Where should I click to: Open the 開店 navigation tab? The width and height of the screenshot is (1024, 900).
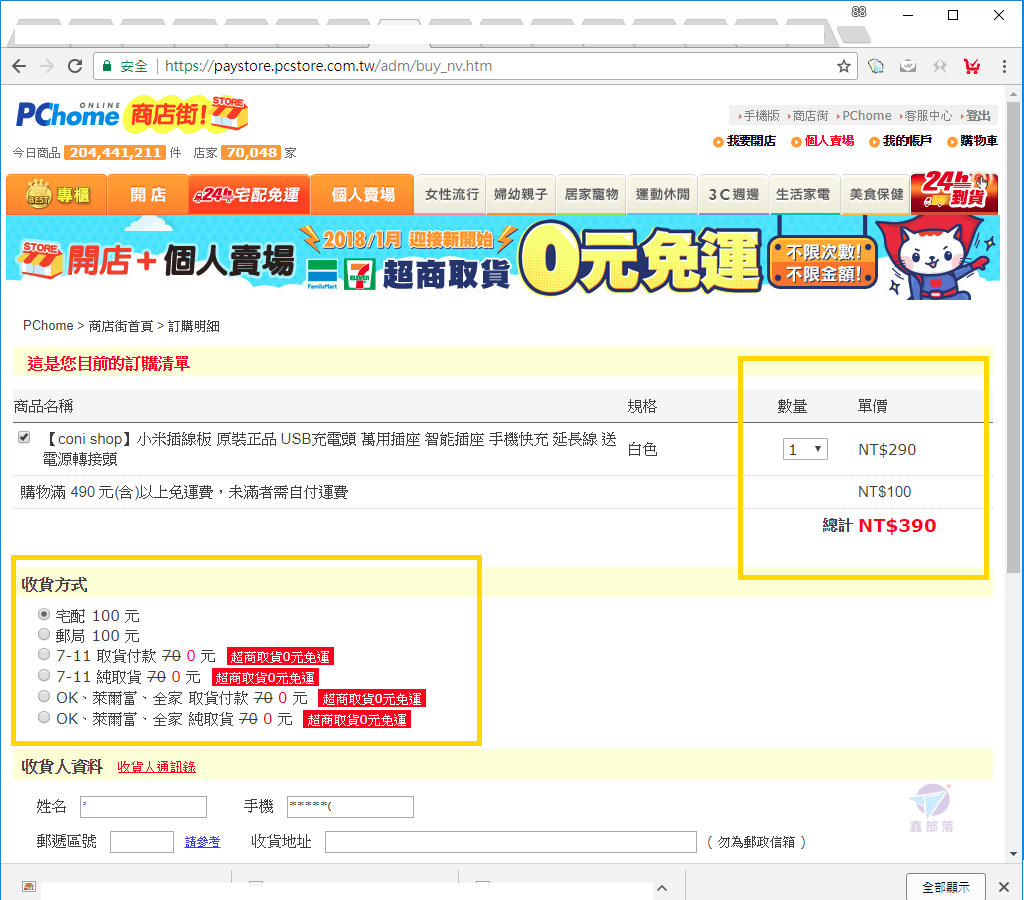click(148, 195)
